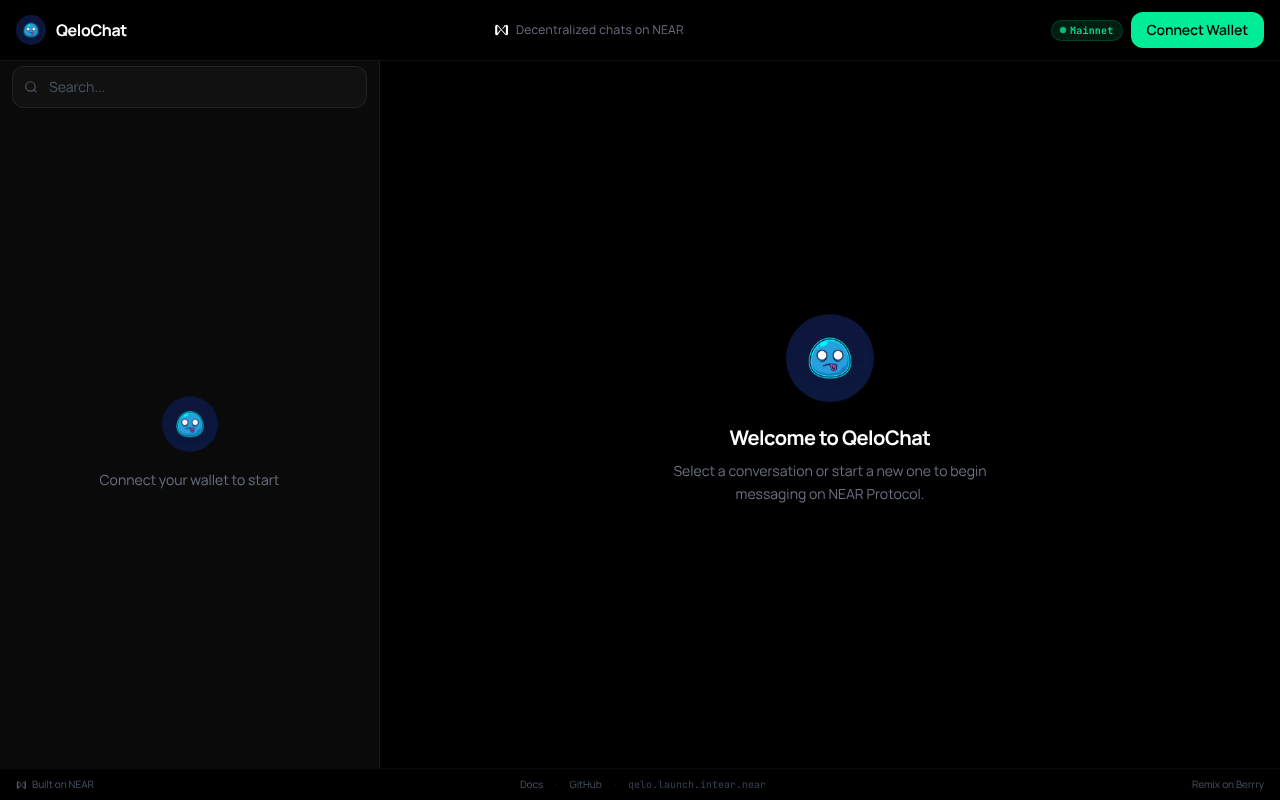Click the large QeloChat mascot in welcome area

829,357
